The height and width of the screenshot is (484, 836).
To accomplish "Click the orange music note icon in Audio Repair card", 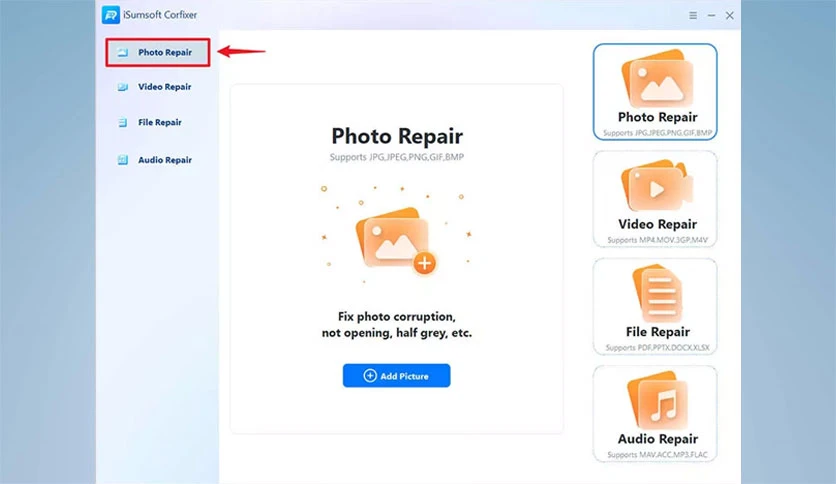I will click(x=657, y=401).
